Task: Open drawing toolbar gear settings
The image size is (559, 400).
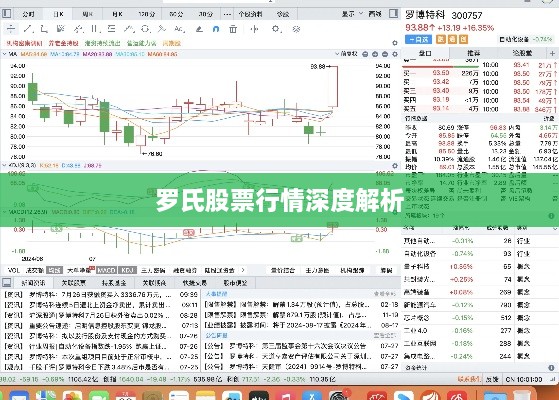Action: [276, 29]
